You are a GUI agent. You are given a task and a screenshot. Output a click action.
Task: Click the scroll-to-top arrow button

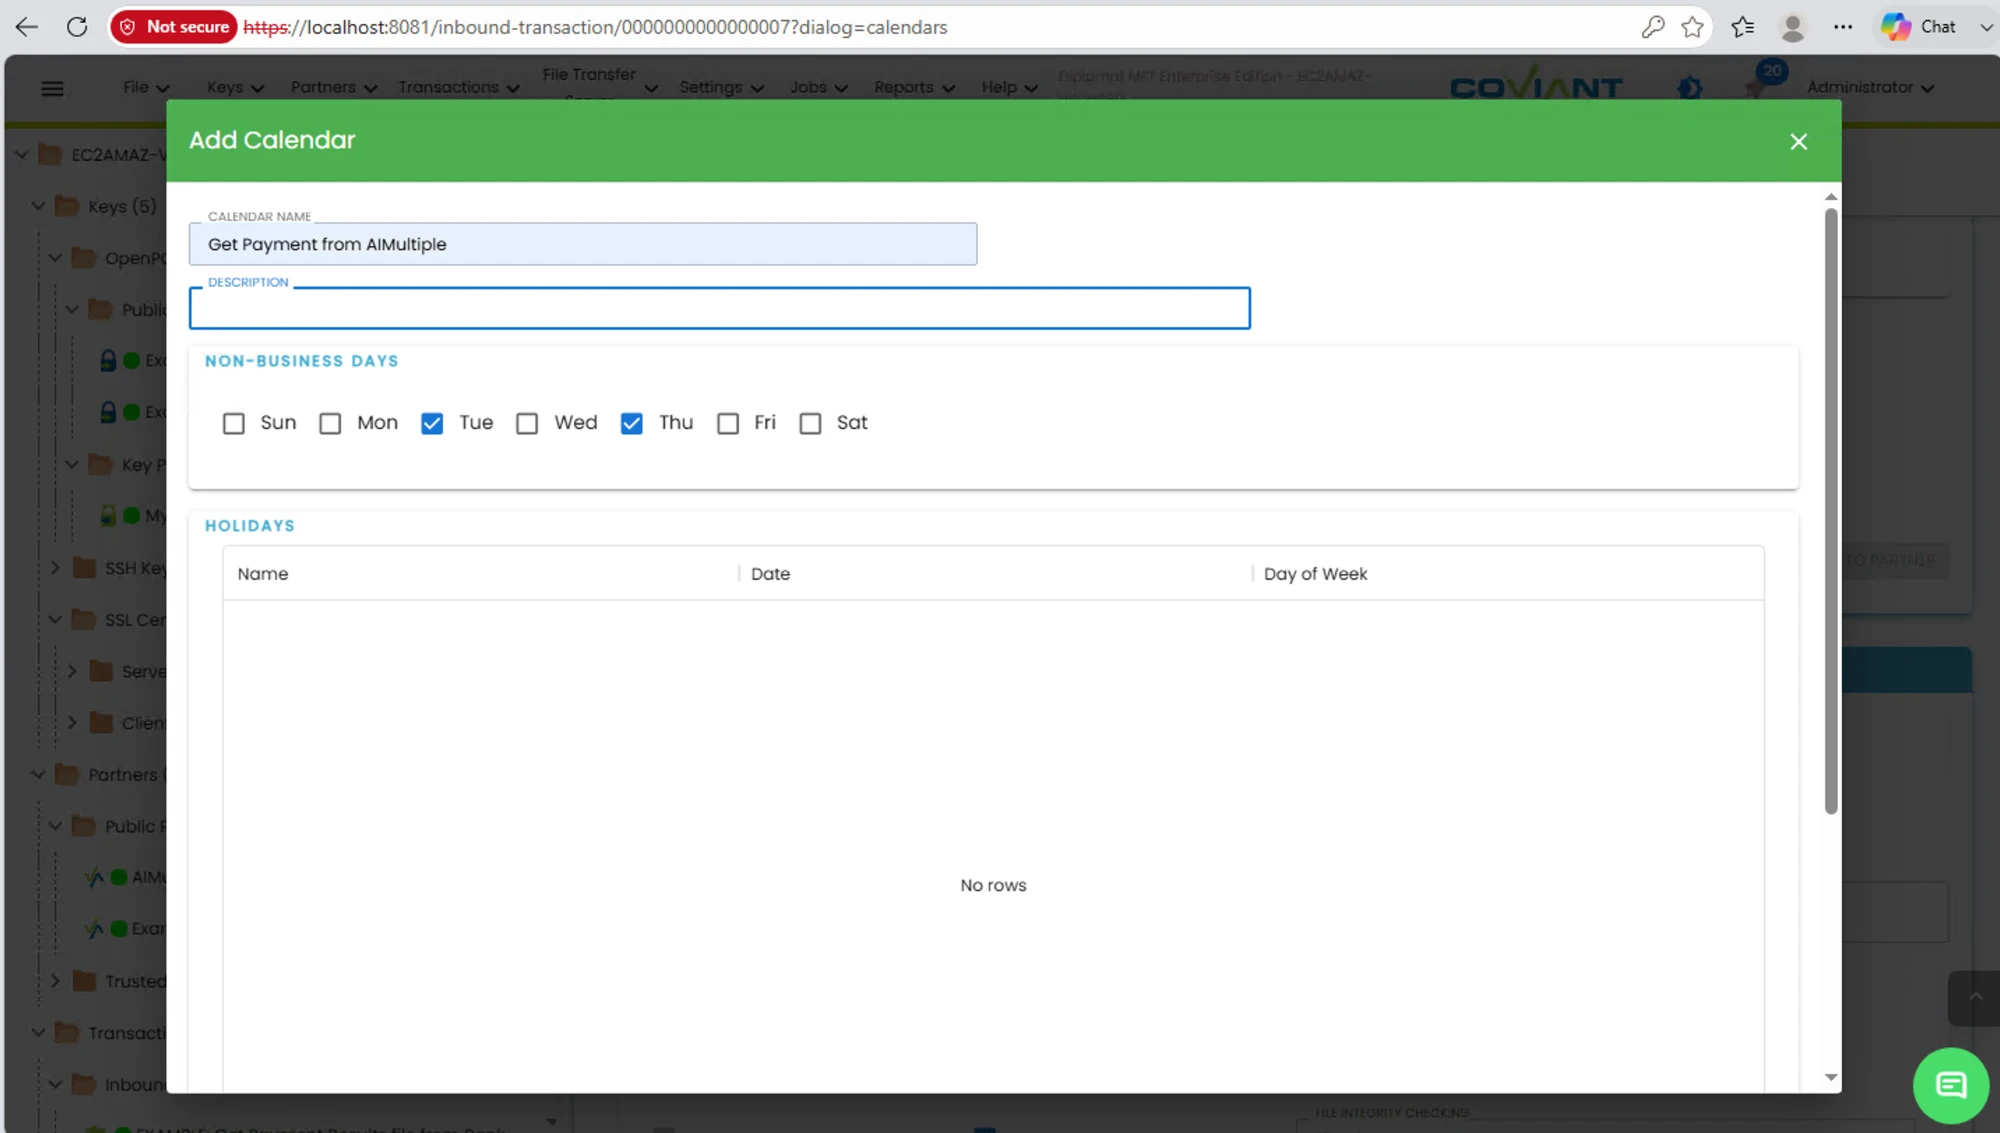coord(1975,997)
